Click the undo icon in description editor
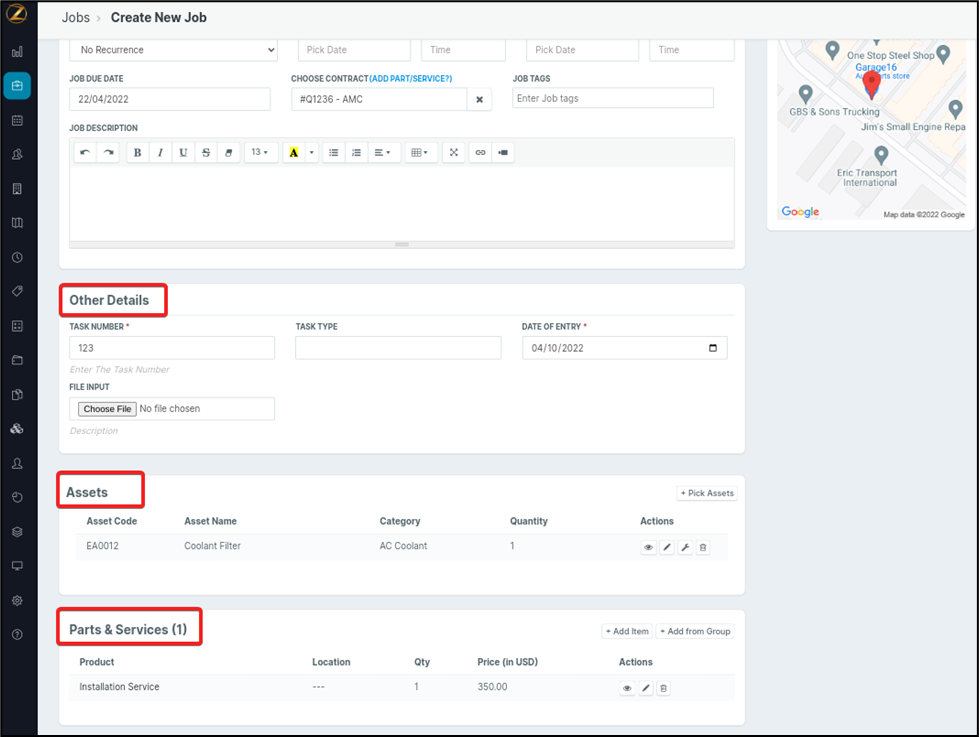 point(85,153)
